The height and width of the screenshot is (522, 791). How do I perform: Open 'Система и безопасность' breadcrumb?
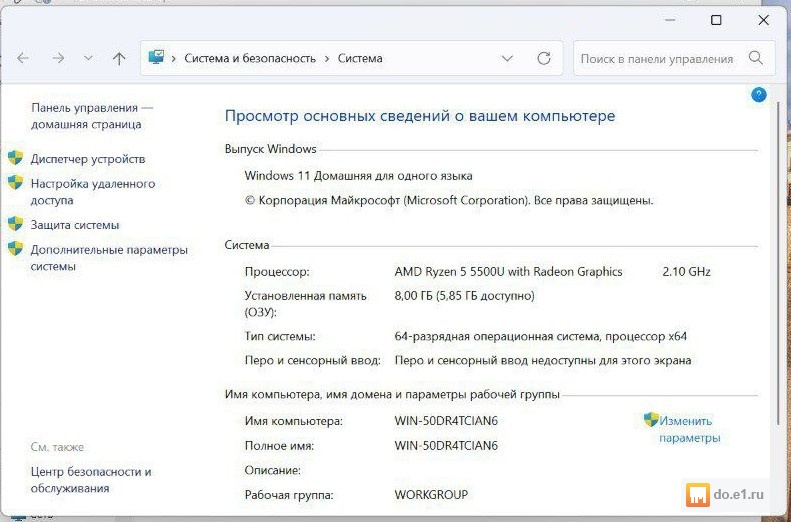[250, 59]
